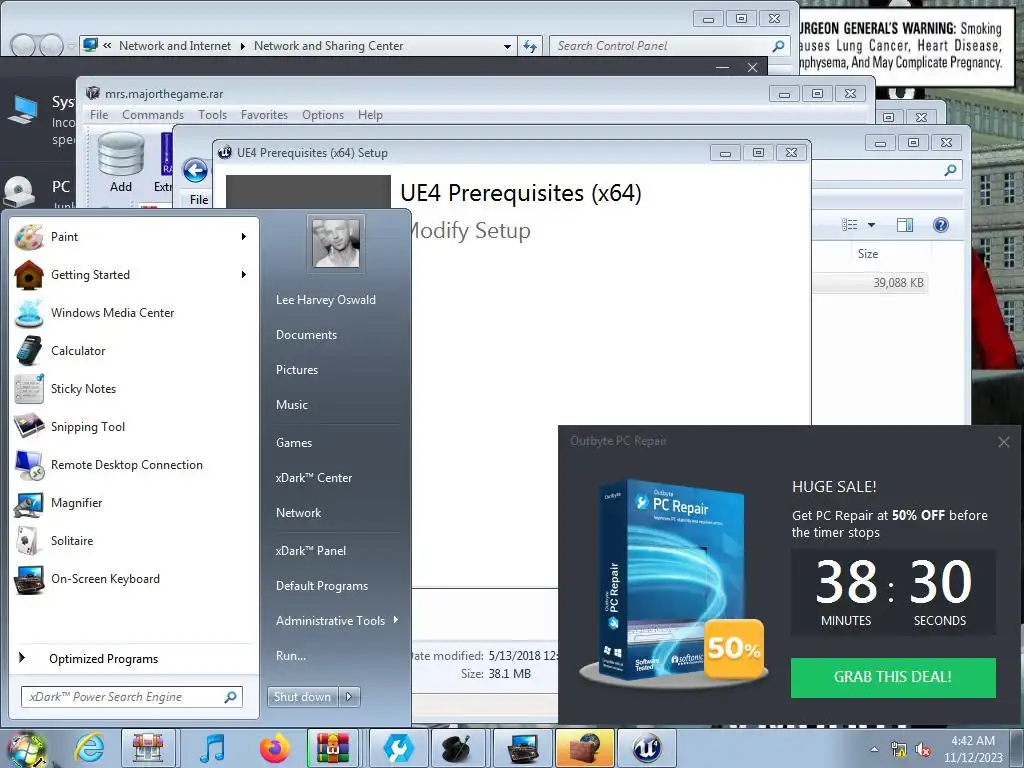
Task: Launch Firefox from taskbar
Action: pyautogui.click(x=274, y=748)
